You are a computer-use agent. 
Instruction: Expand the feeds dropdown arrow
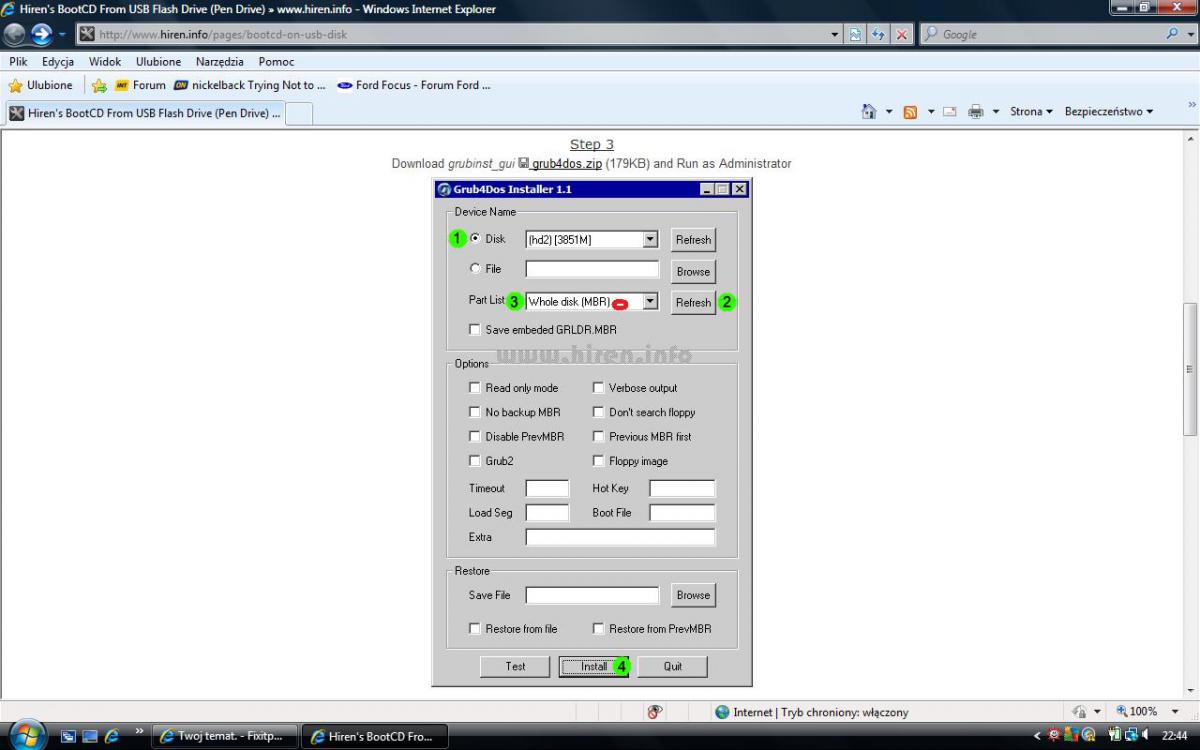930,112
